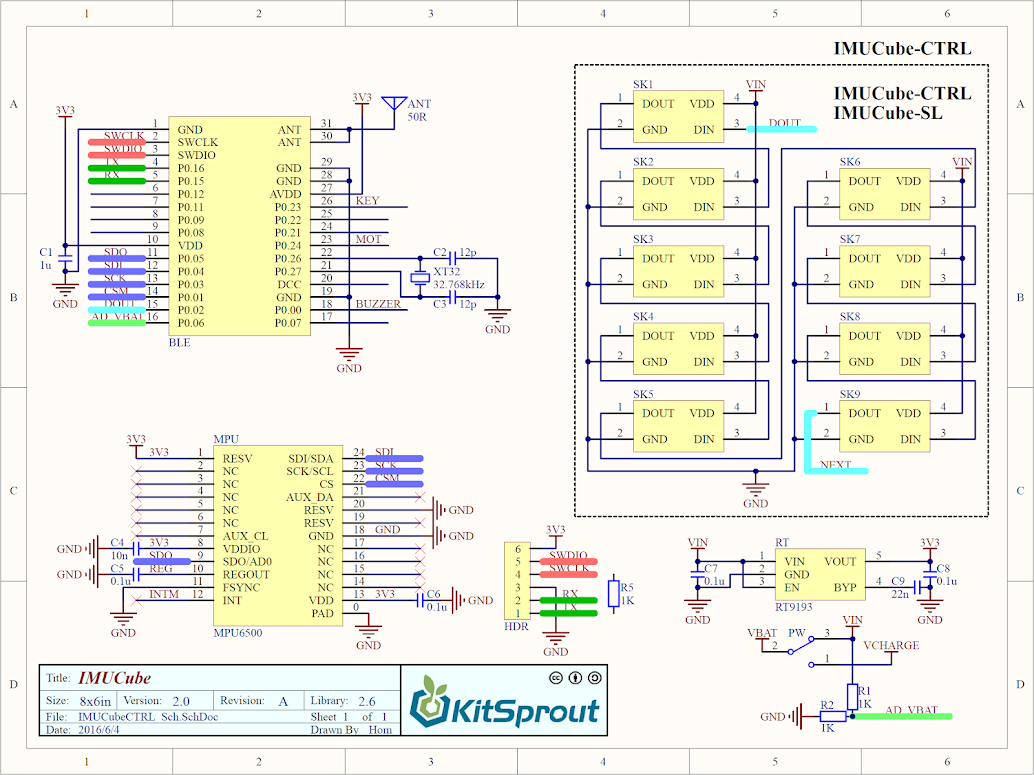Click the KitSprout logo

[504, 702]
